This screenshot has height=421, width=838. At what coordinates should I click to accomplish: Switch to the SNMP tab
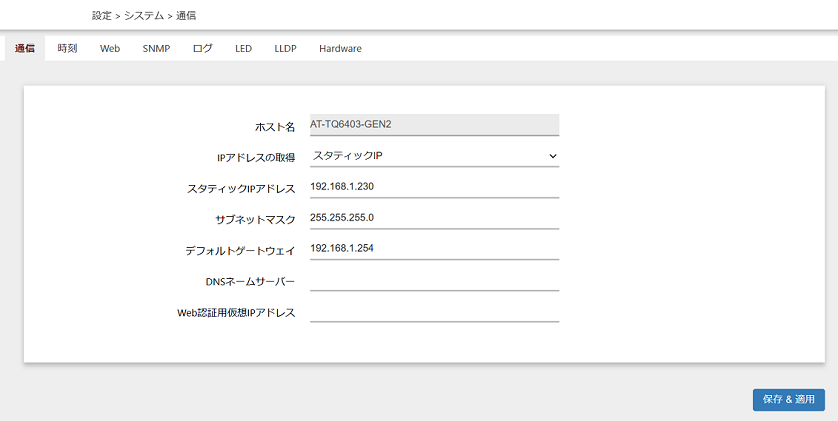pyautogui.click(x=156, y=48)
